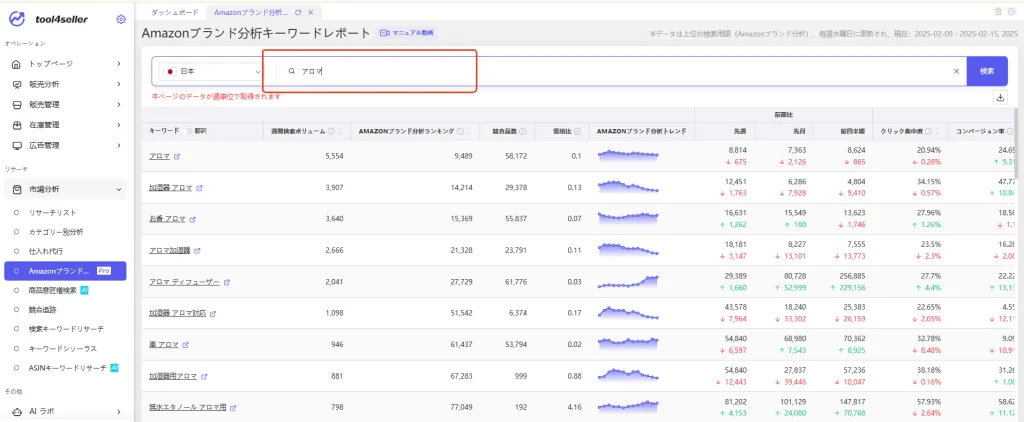Viewport: 1024px width, 422px height.
Task: Focus the keyword search field containing アロマ
Action: coord(614,71)
